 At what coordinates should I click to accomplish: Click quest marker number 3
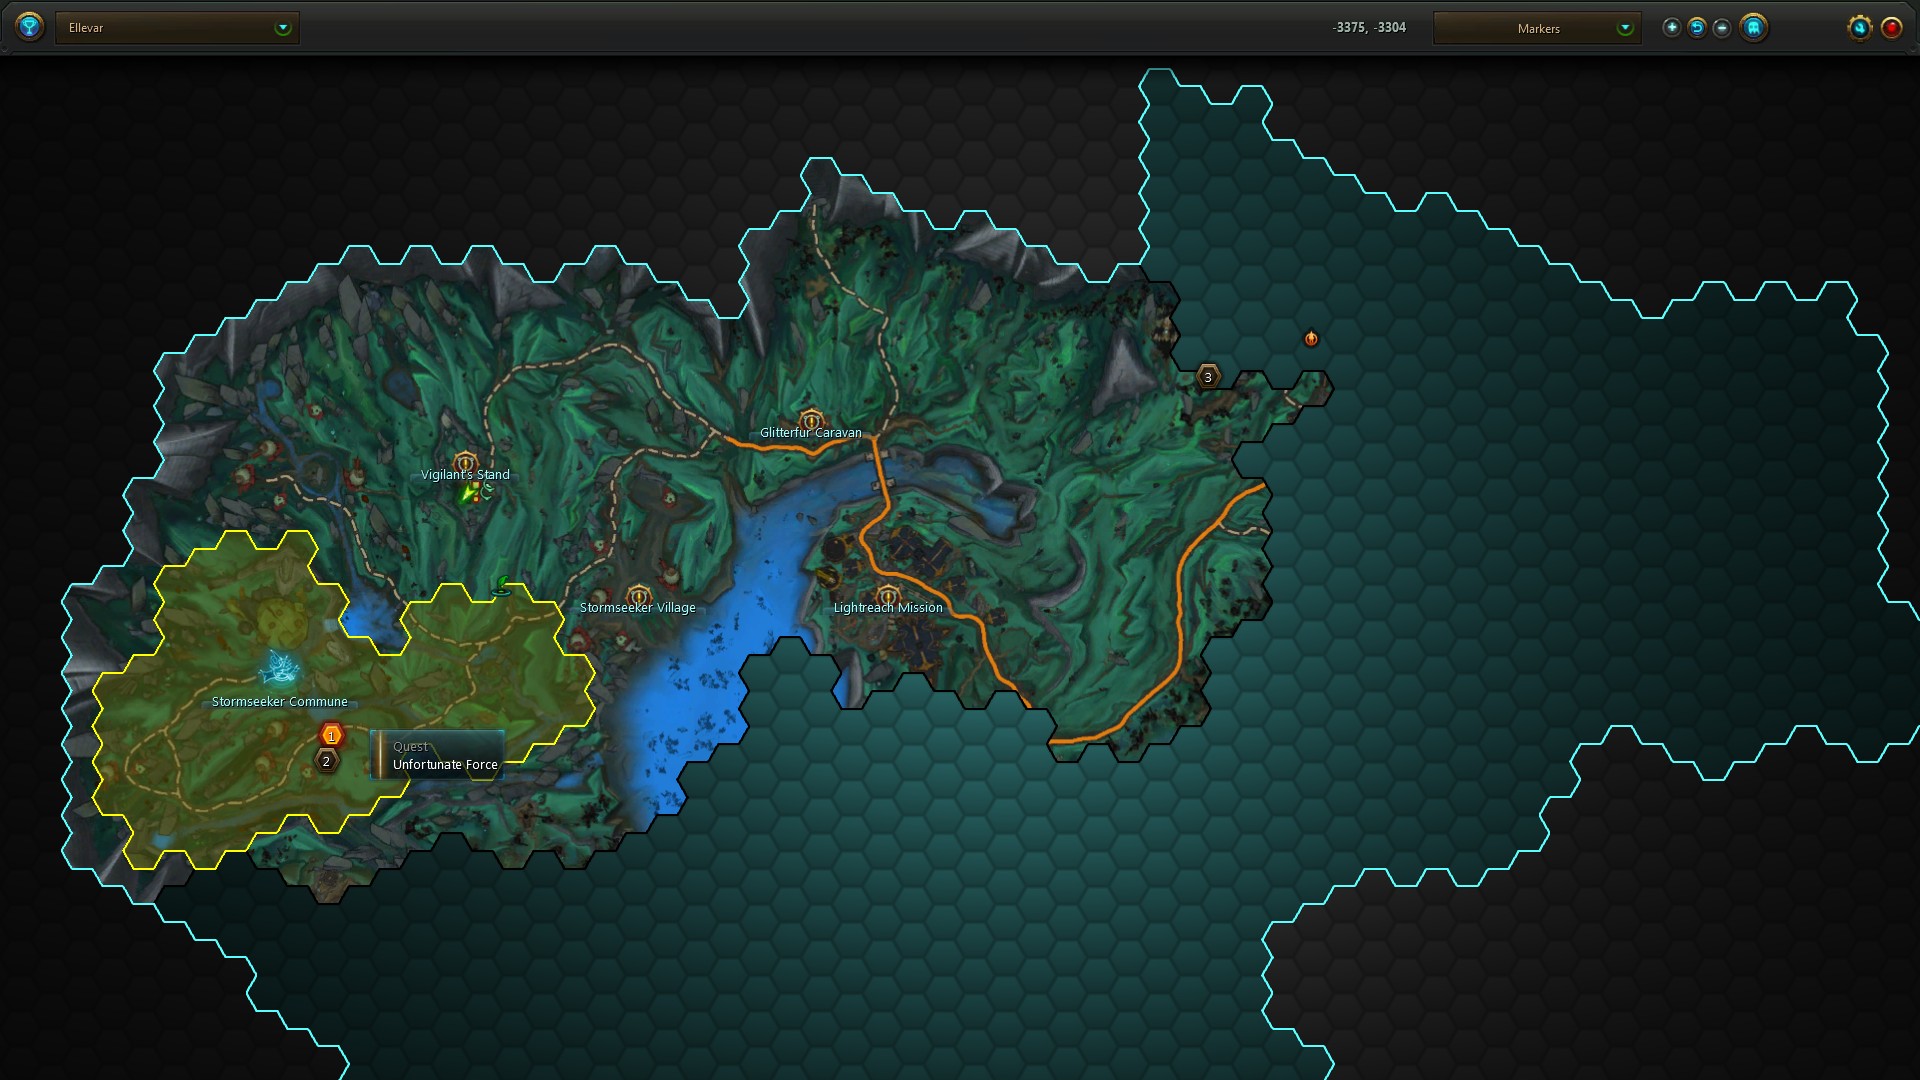click(1208, 377)
